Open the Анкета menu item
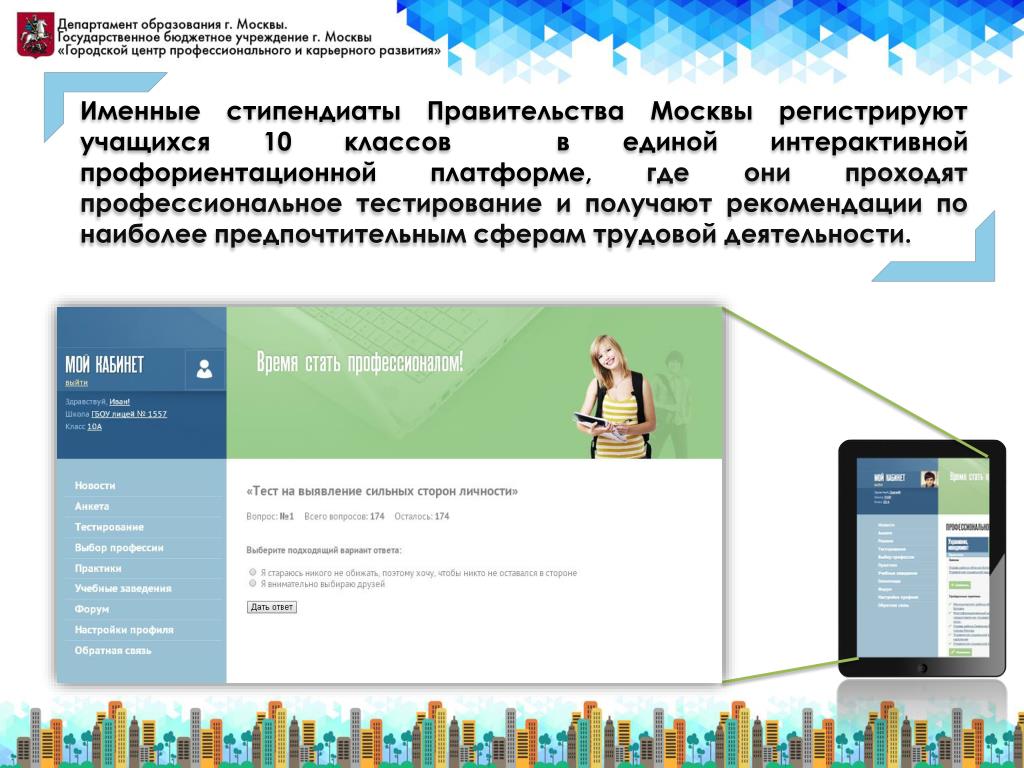Image resolution: width=1024 pixels, height=768 pixels. pyautogui.click(x=91, y=506)
